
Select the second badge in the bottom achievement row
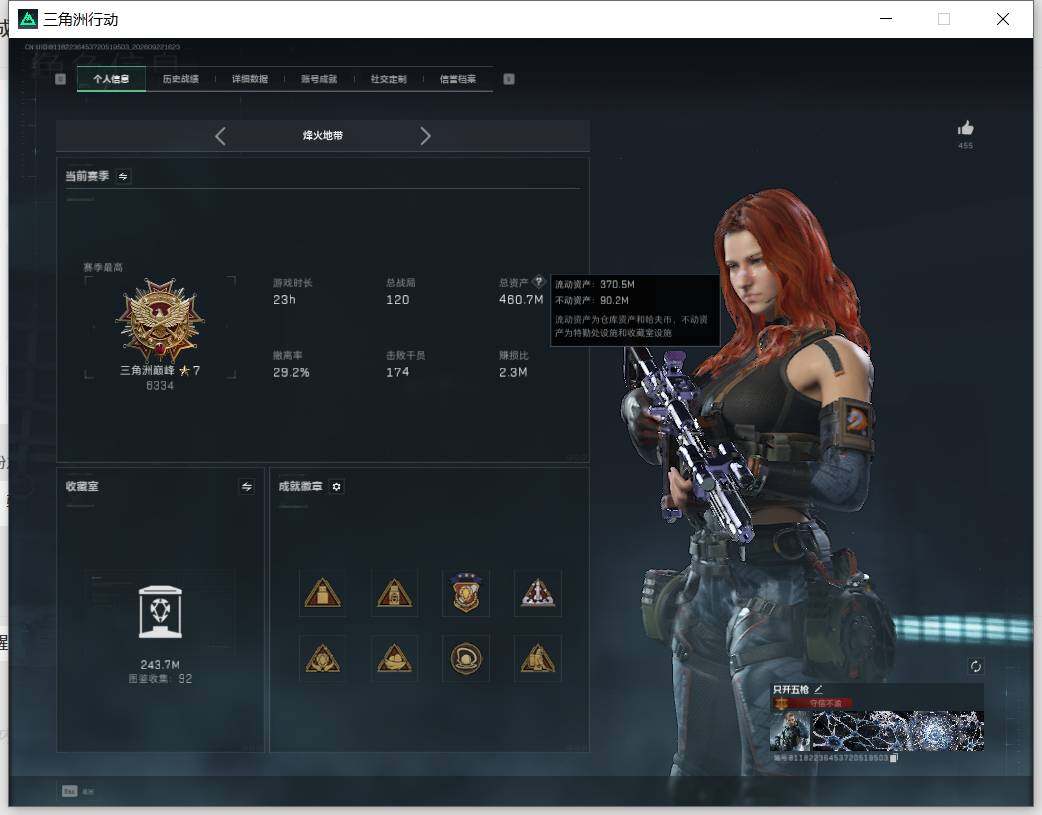(394, 659)
